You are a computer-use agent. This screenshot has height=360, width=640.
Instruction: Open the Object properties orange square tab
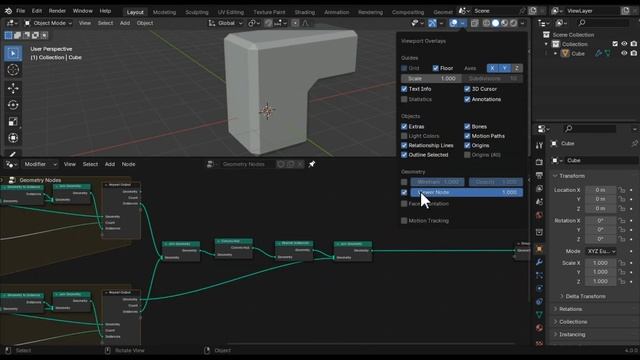pyautogui.click(x=539, y=249)
